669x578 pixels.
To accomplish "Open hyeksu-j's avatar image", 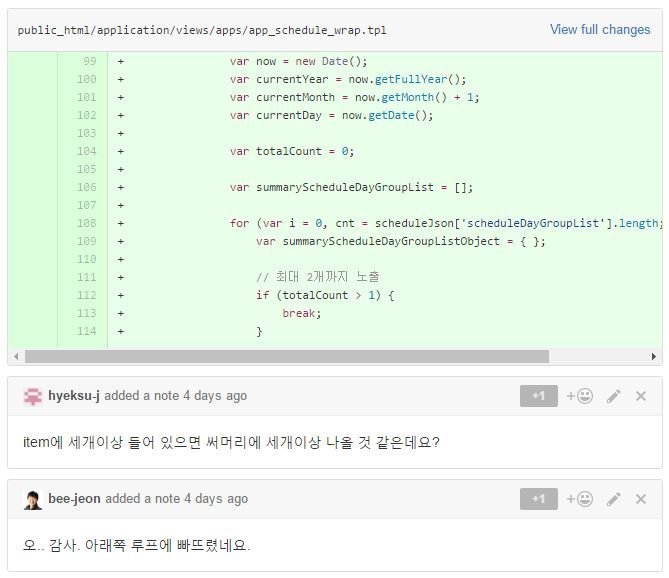I will pyautogui.click(x=33, y=396).
